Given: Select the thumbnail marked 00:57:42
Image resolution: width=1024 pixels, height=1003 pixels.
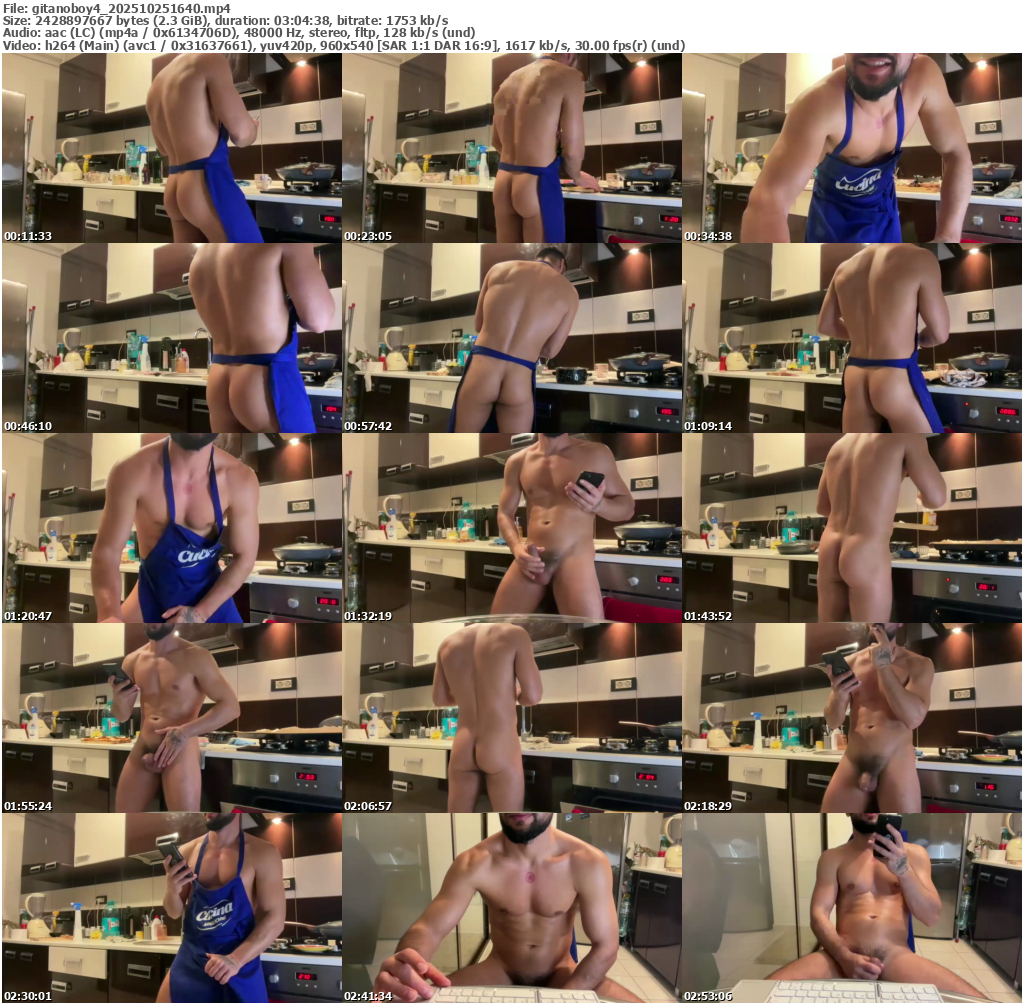Looking at the screenshot, I should [512, 338].
